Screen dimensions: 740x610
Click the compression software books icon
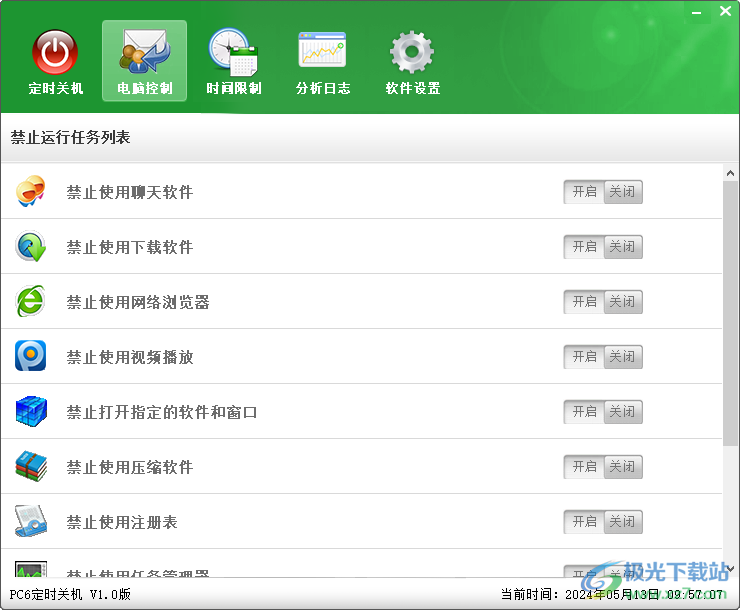[x=31, y=466]
